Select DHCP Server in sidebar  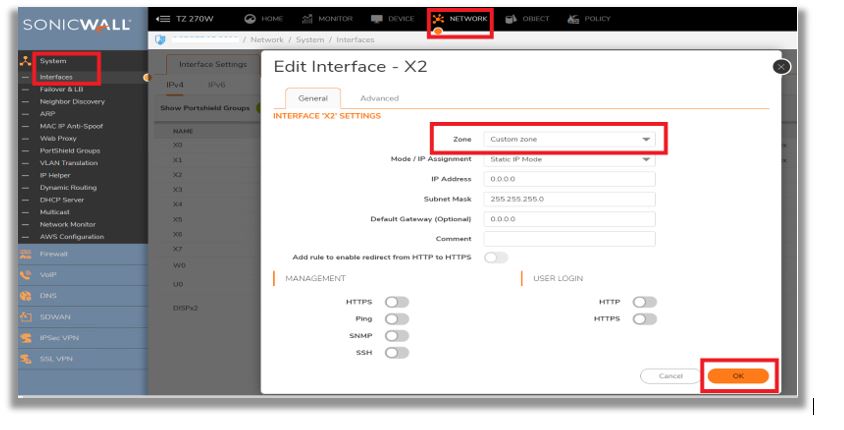pos(62,200)
